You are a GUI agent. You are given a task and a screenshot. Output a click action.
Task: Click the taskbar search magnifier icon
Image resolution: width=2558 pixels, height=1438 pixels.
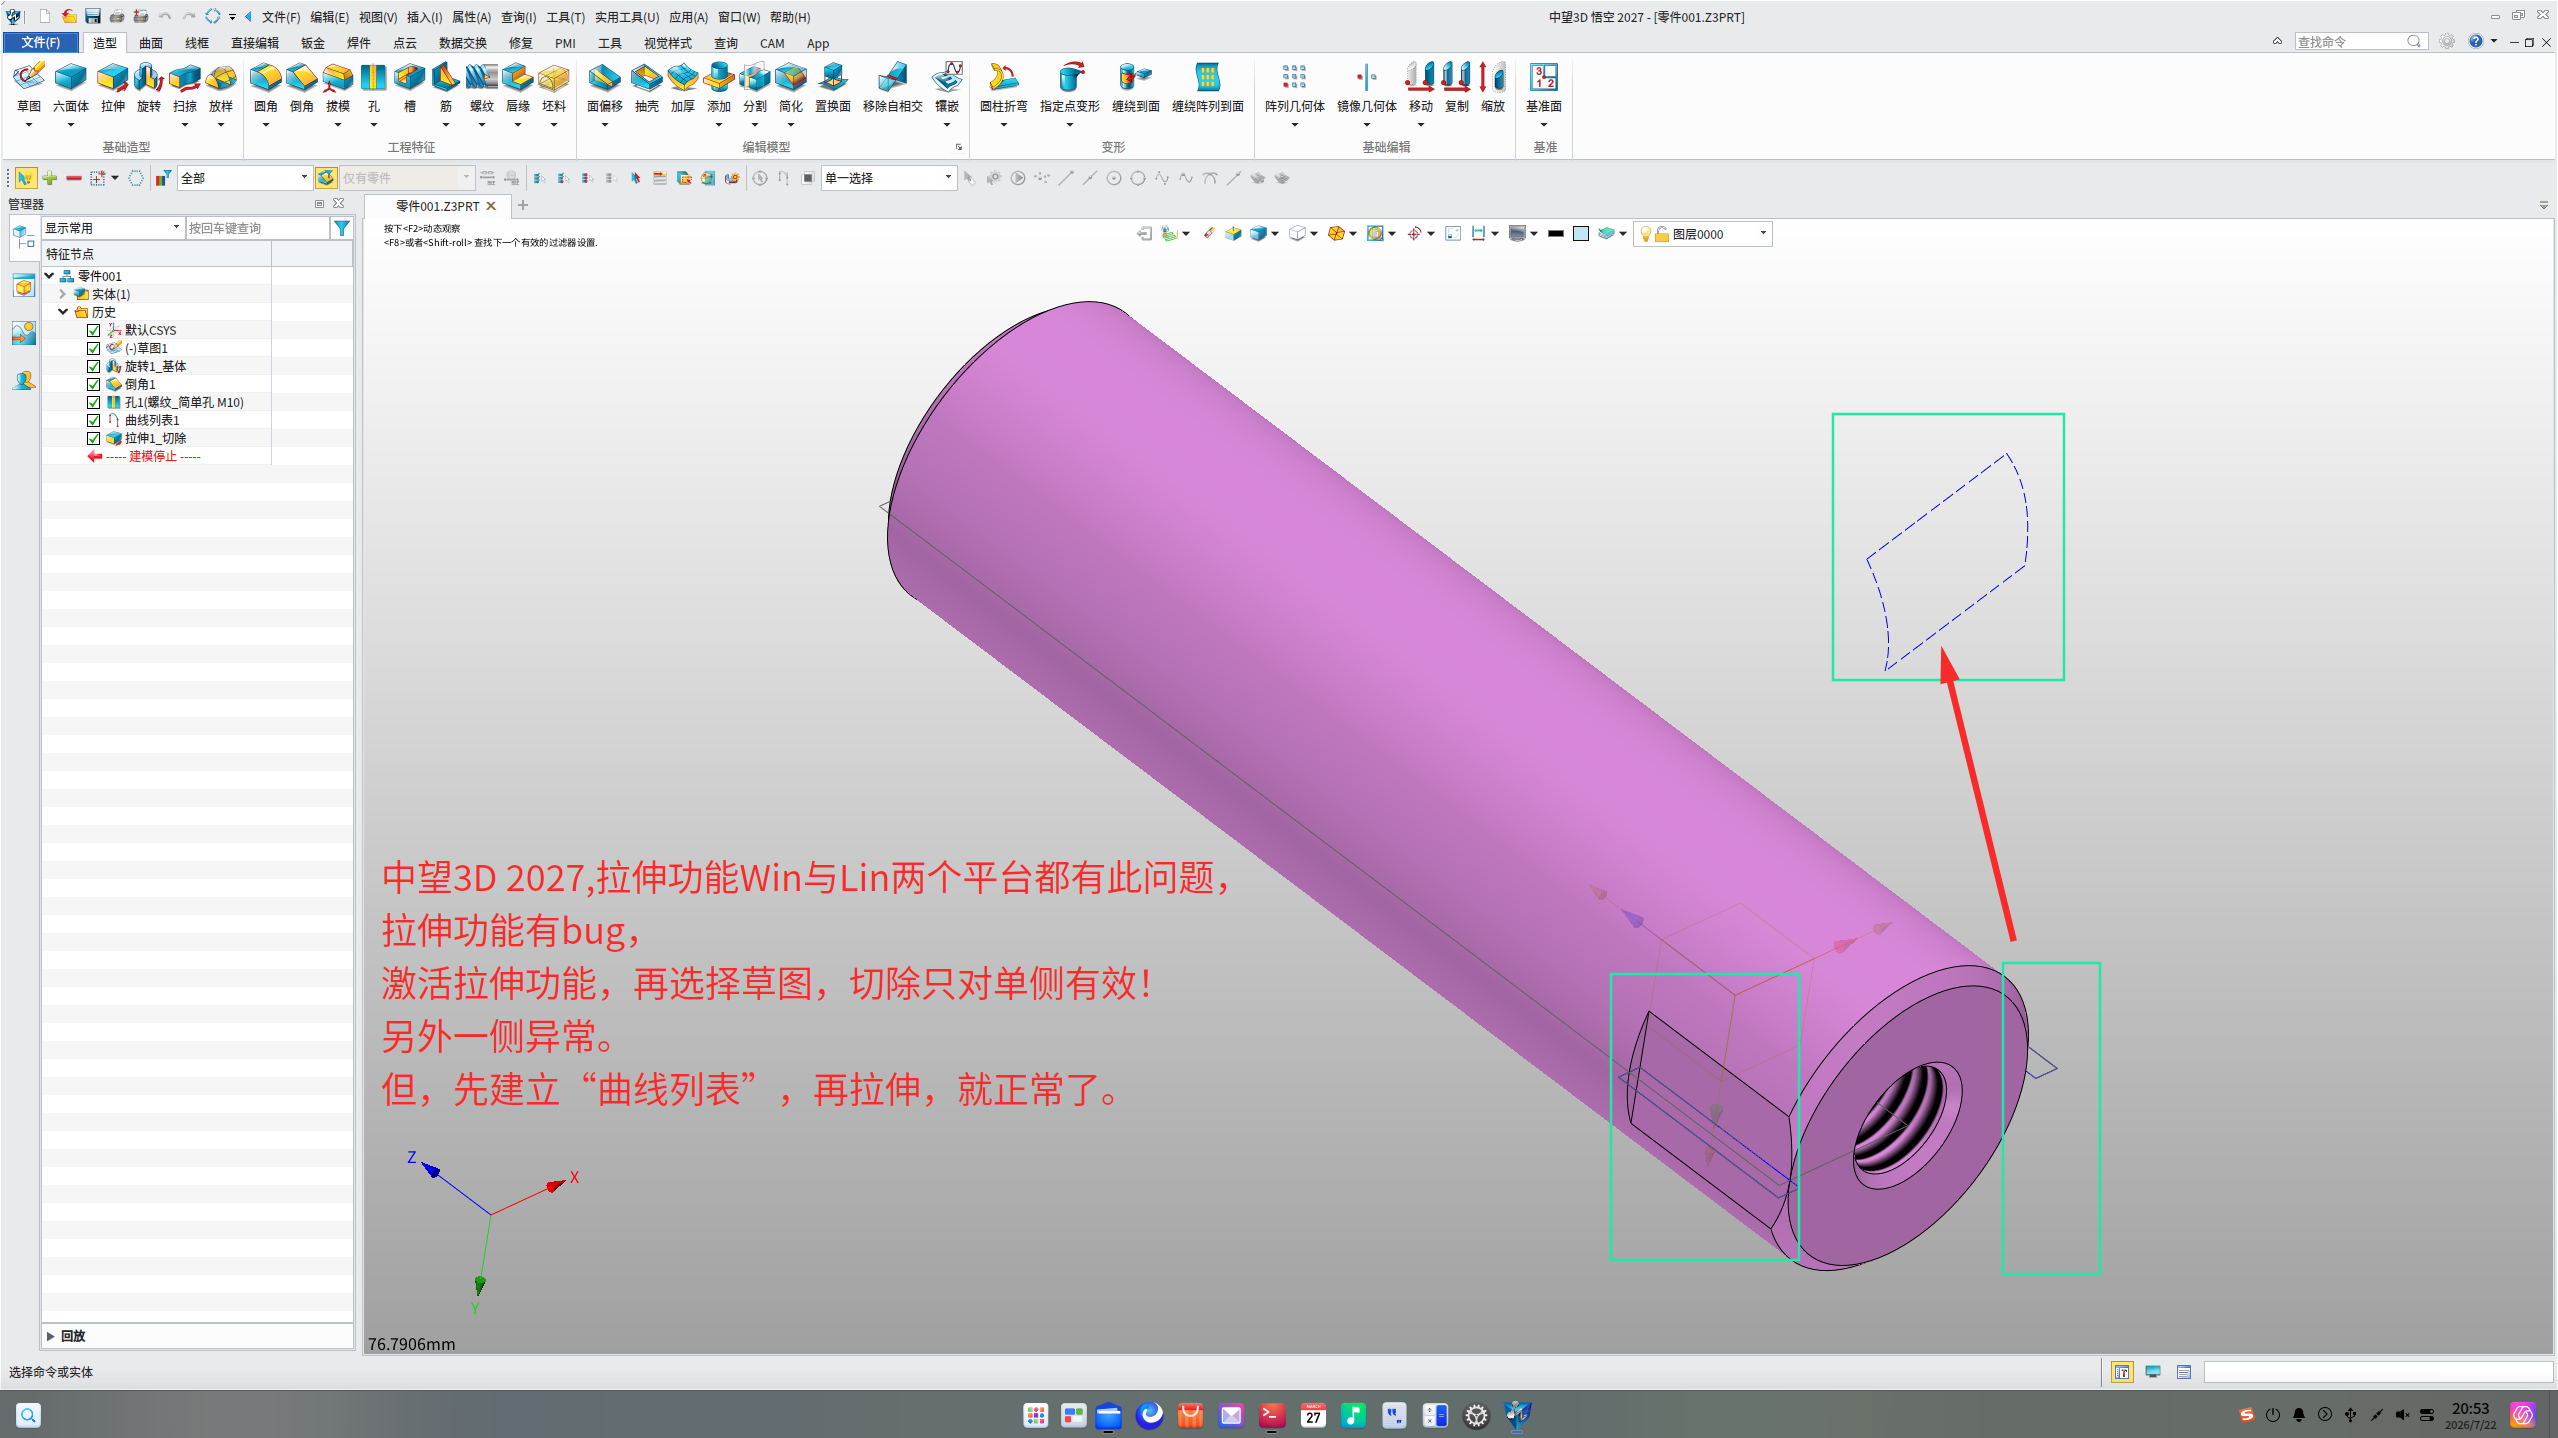pyautogui.click(x=28, y=1415)
